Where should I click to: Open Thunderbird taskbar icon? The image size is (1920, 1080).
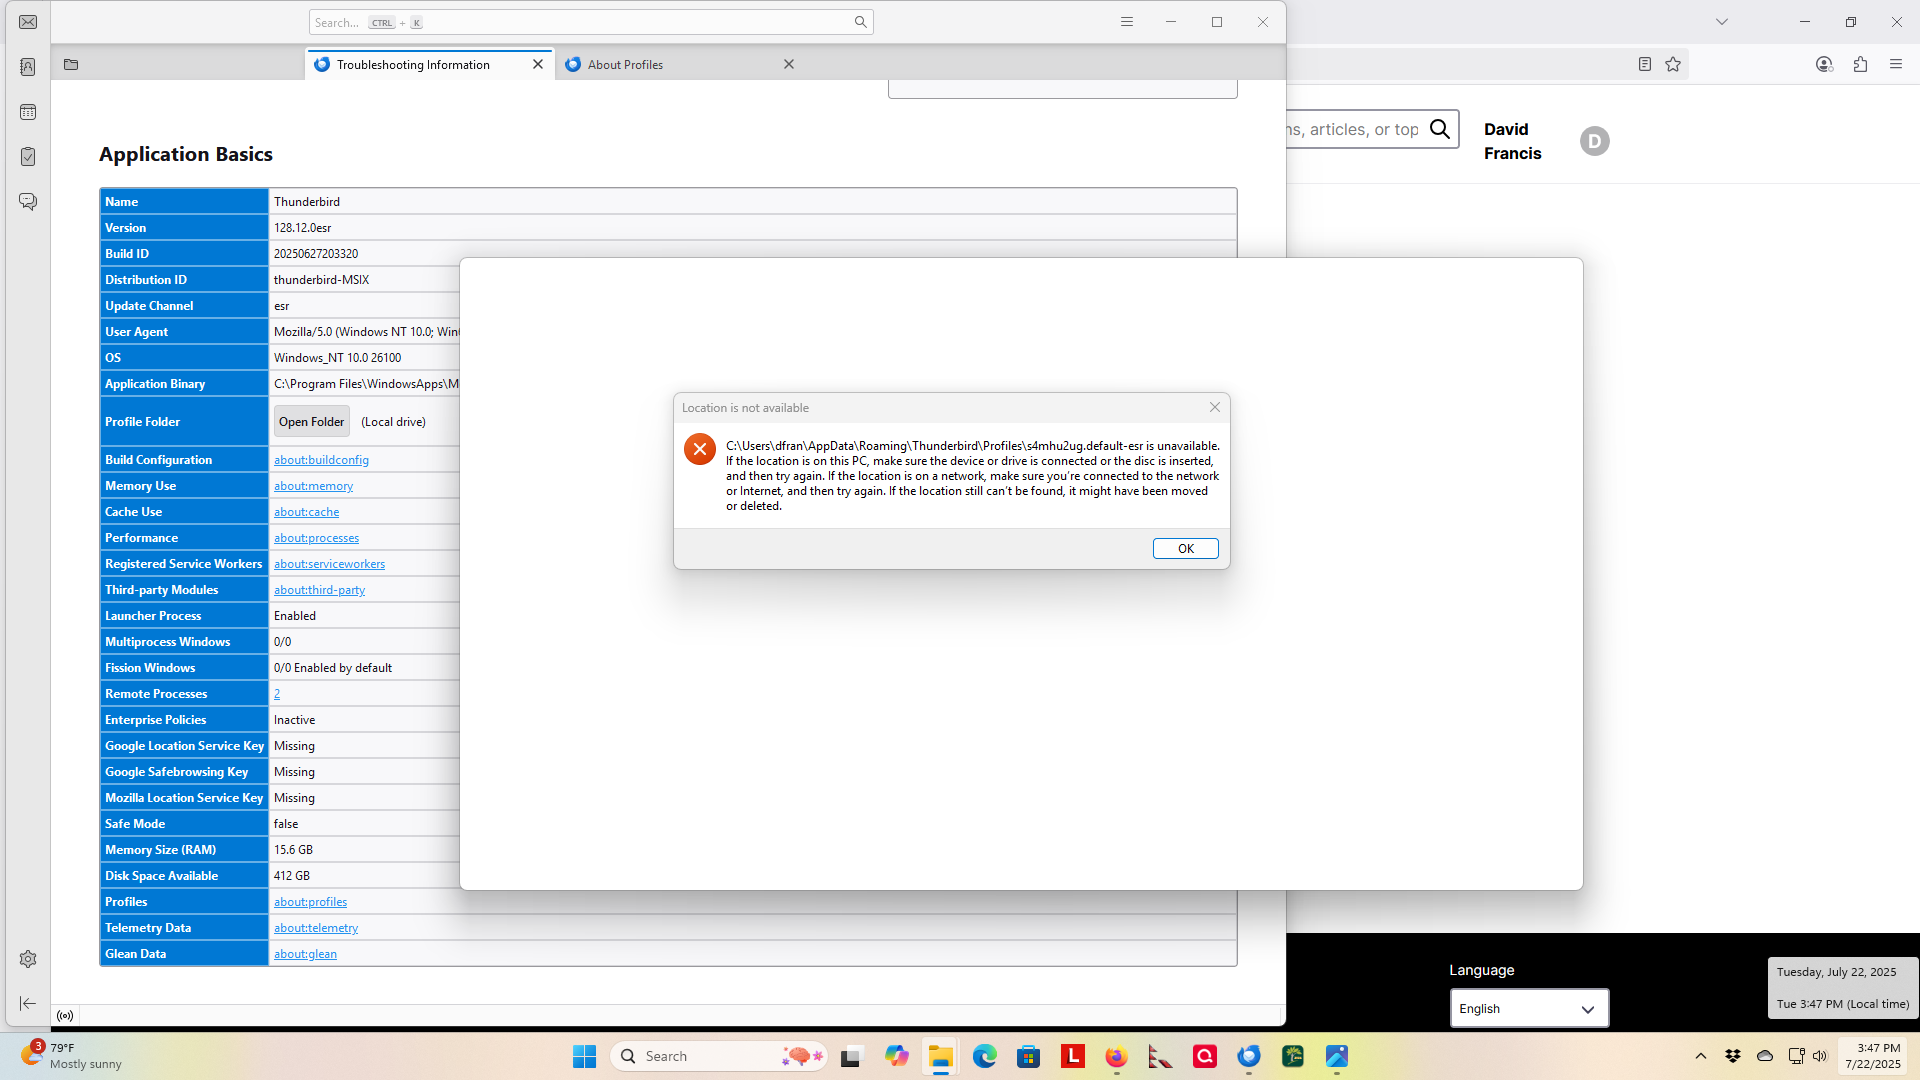(x=1249, y=1056)
